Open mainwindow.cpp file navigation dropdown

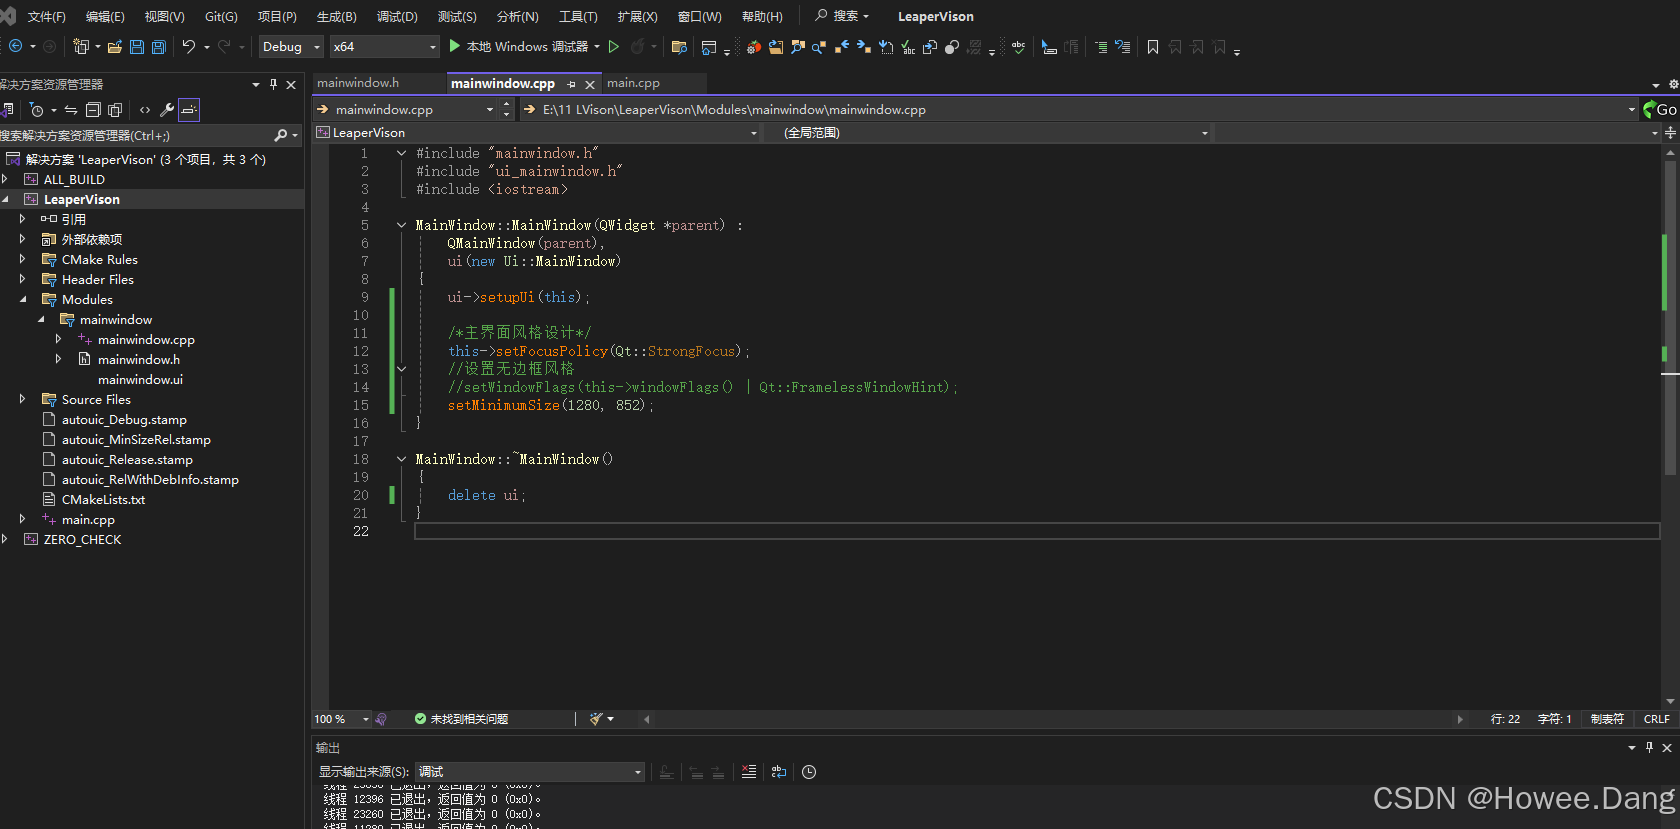406,110
